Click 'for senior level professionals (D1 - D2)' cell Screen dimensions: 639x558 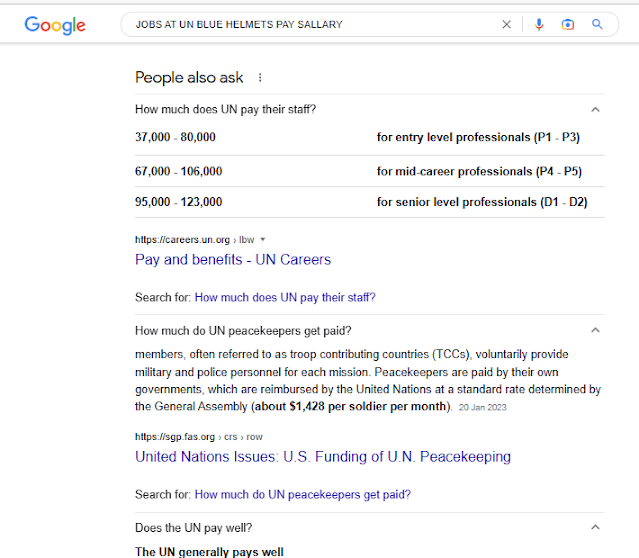click(482, 202)
